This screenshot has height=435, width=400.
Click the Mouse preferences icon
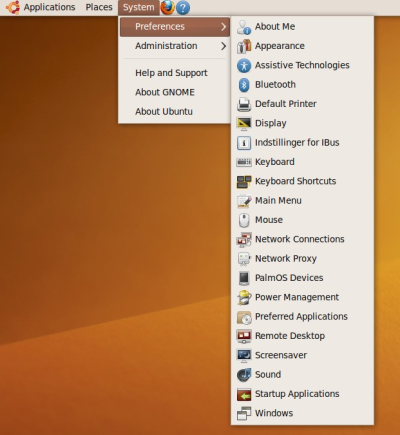point(244,220)
